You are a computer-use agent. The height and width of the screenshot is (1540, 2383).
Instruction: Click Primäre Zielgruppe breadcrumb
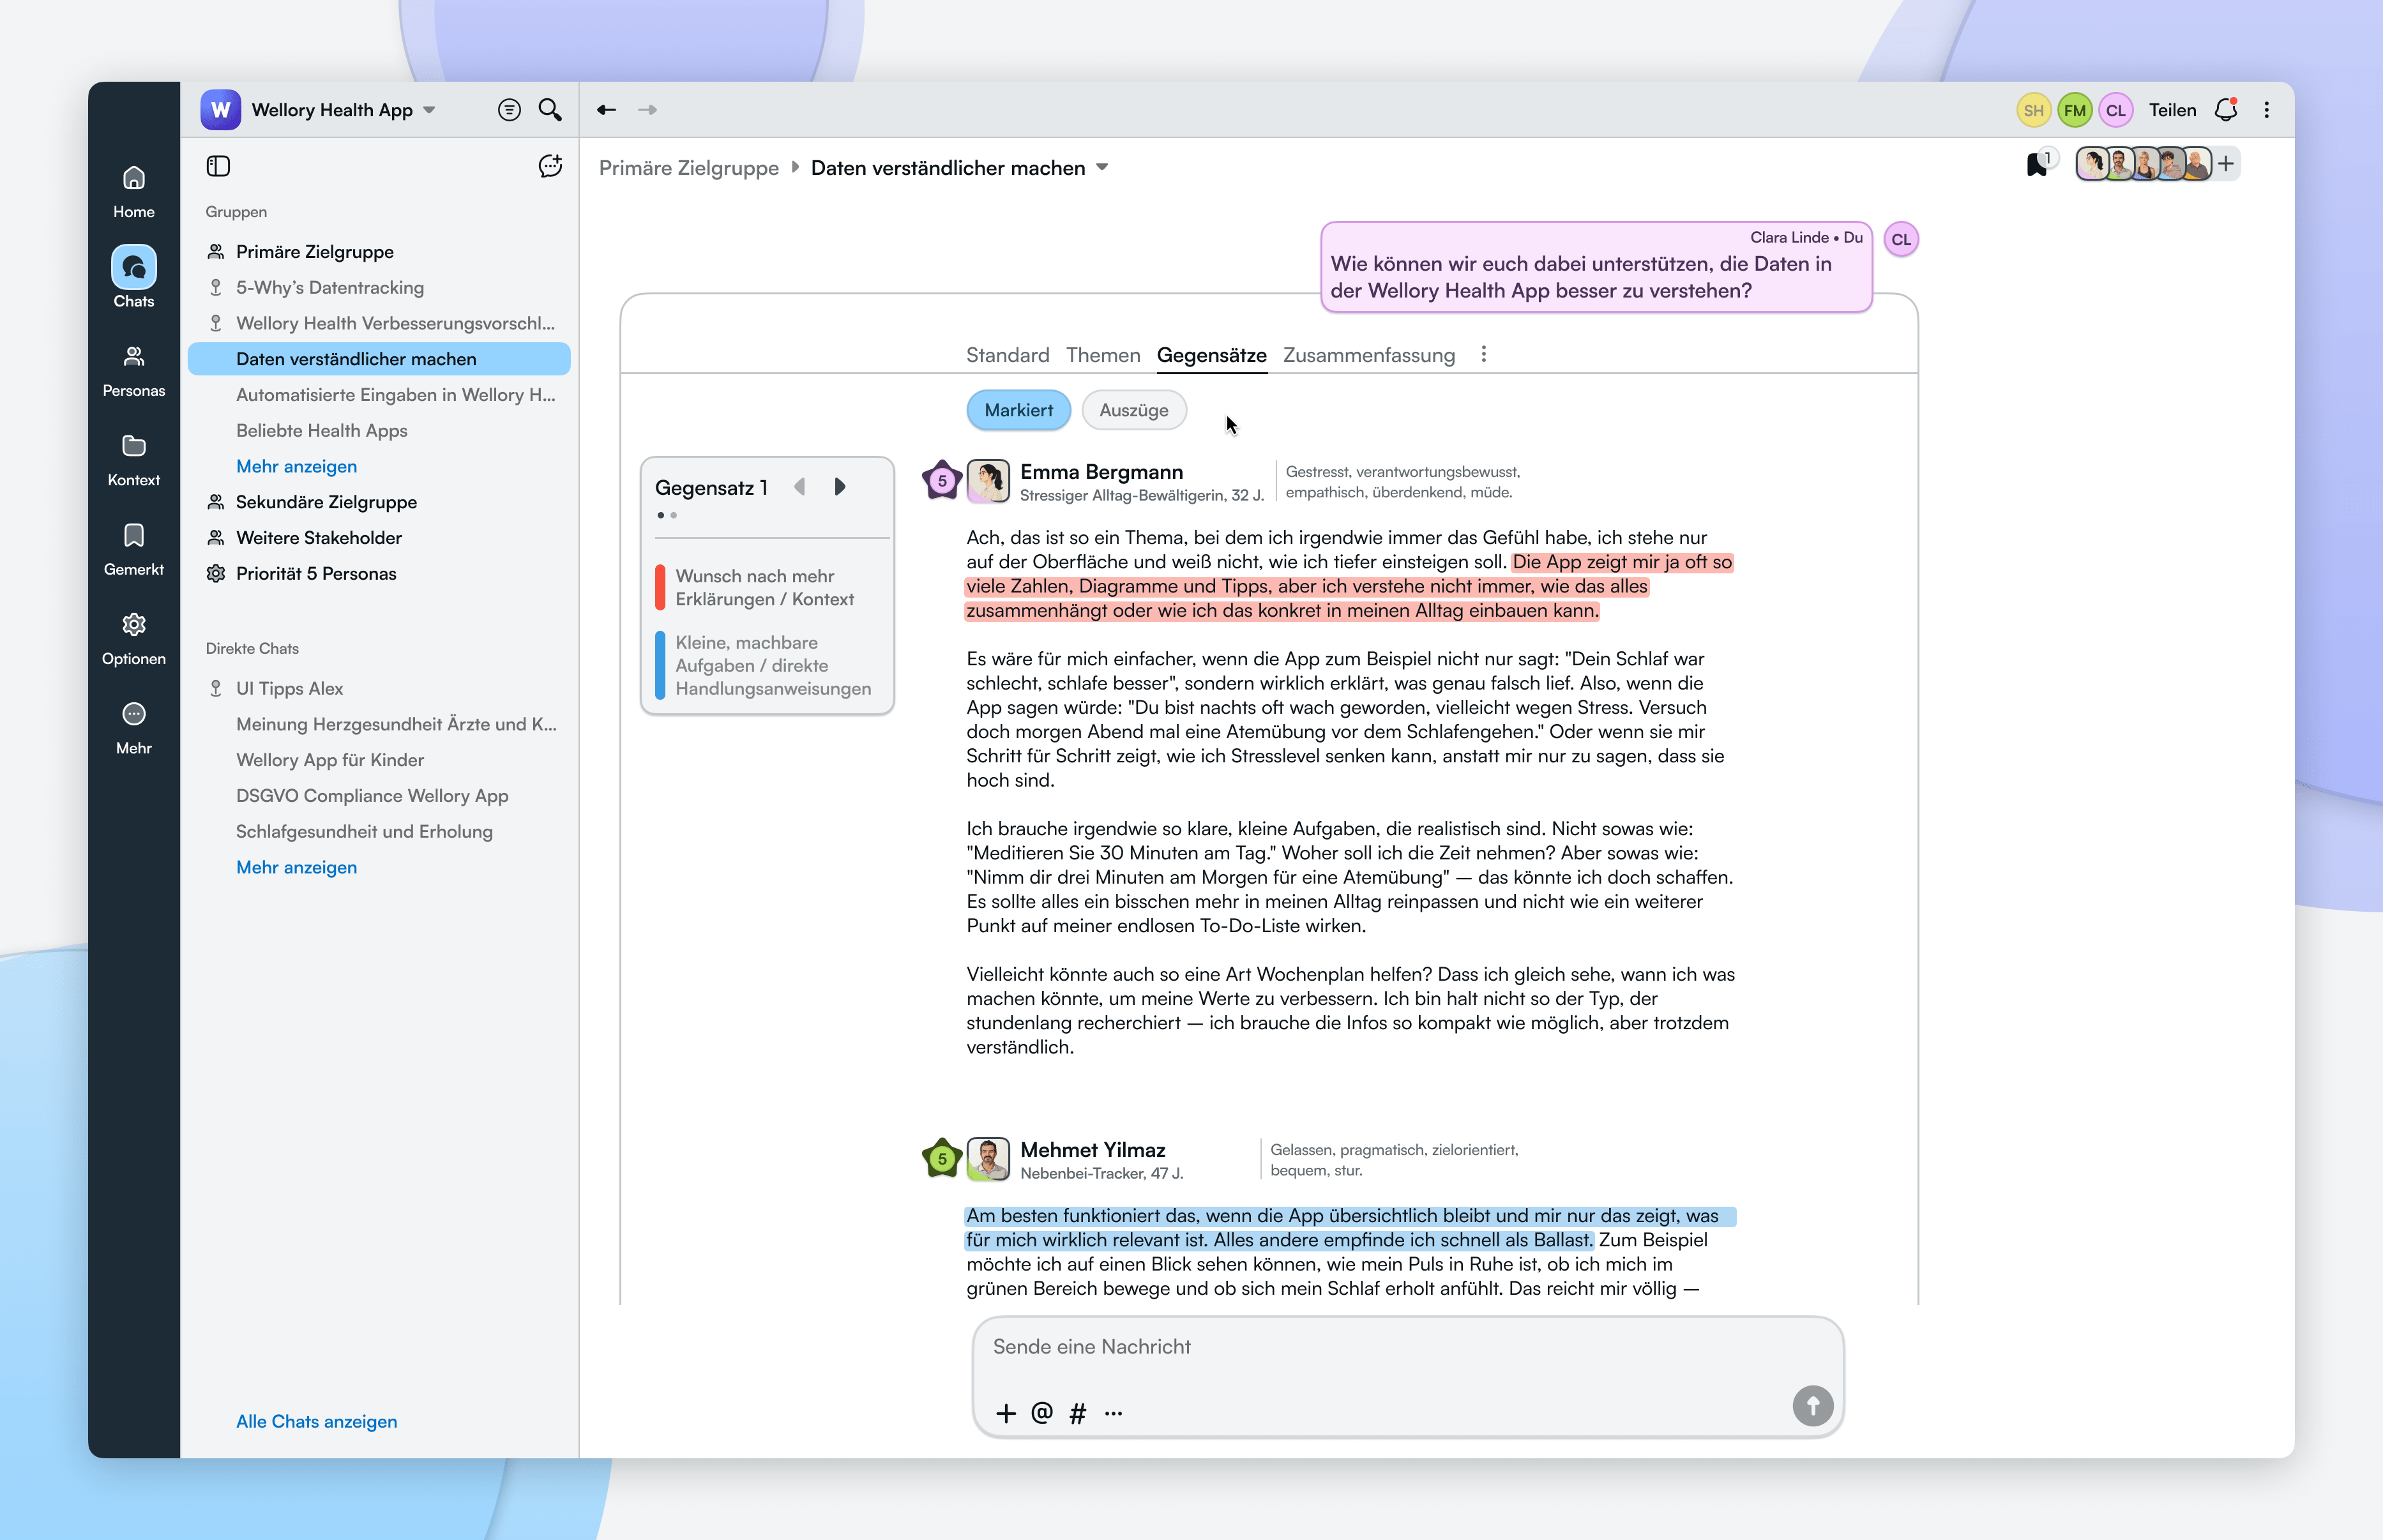click(688, 168)
